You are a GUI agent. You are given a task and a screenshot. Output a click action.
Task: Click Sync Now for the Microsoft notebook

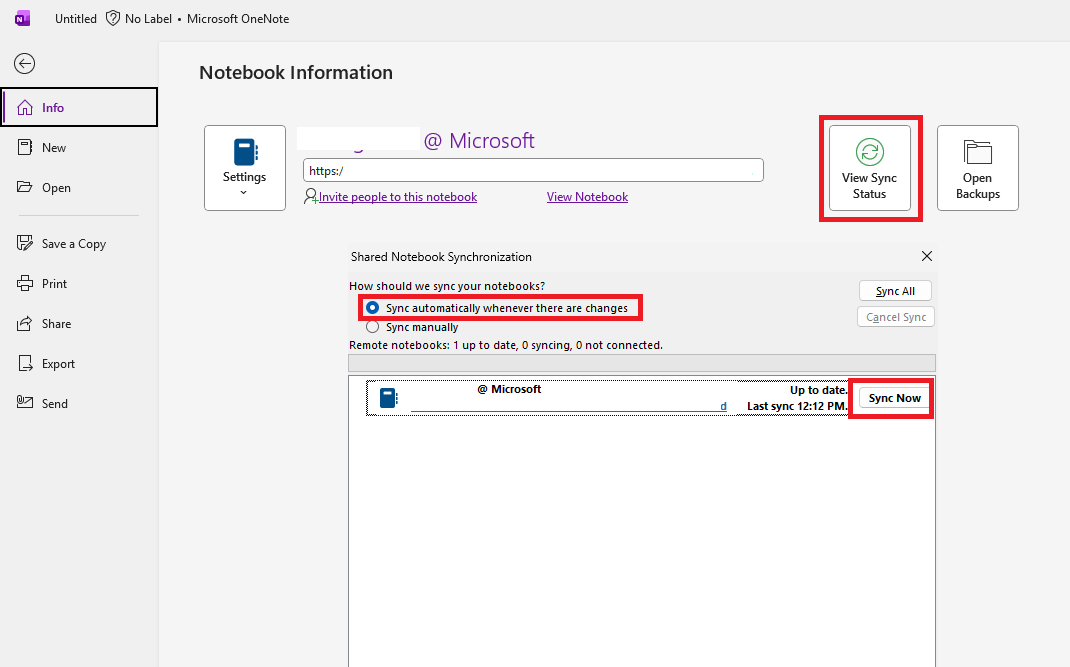[894, 398]
